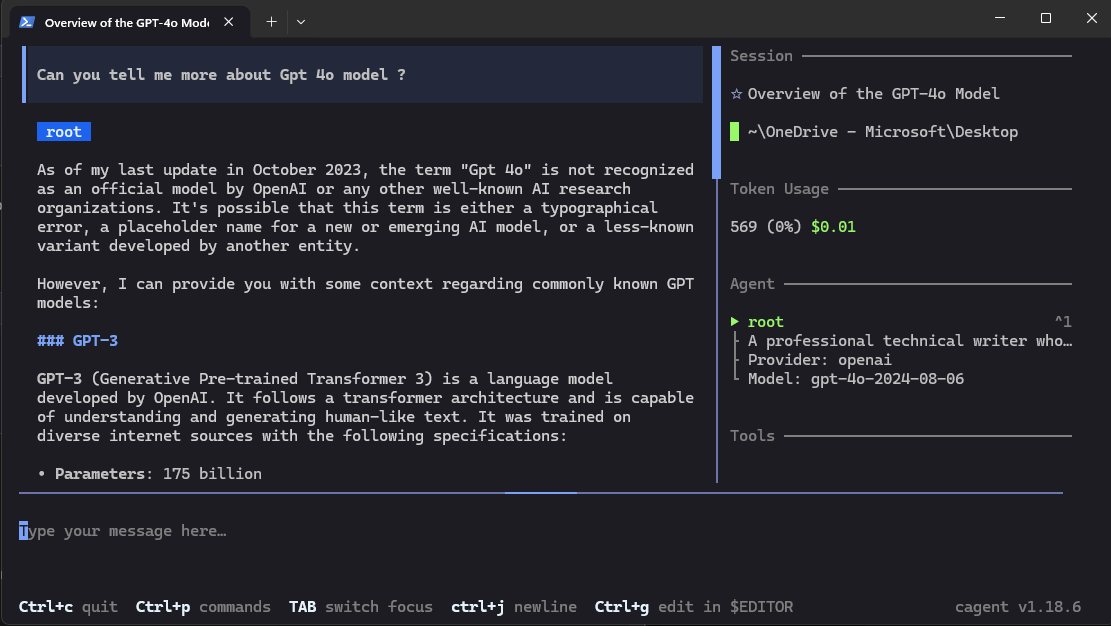Click the cagent v1.18.6 version label

click(x=1018, y=608)
